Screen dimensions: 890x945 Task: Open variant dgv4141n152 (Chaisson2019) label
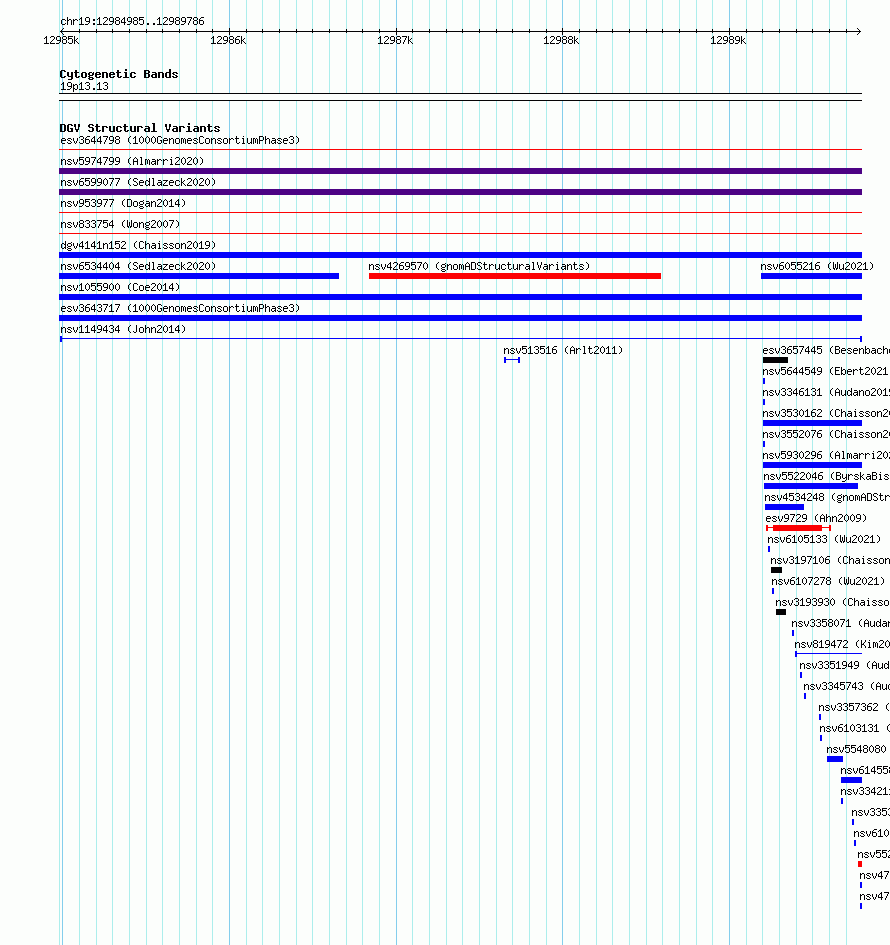tap(138, 245)
